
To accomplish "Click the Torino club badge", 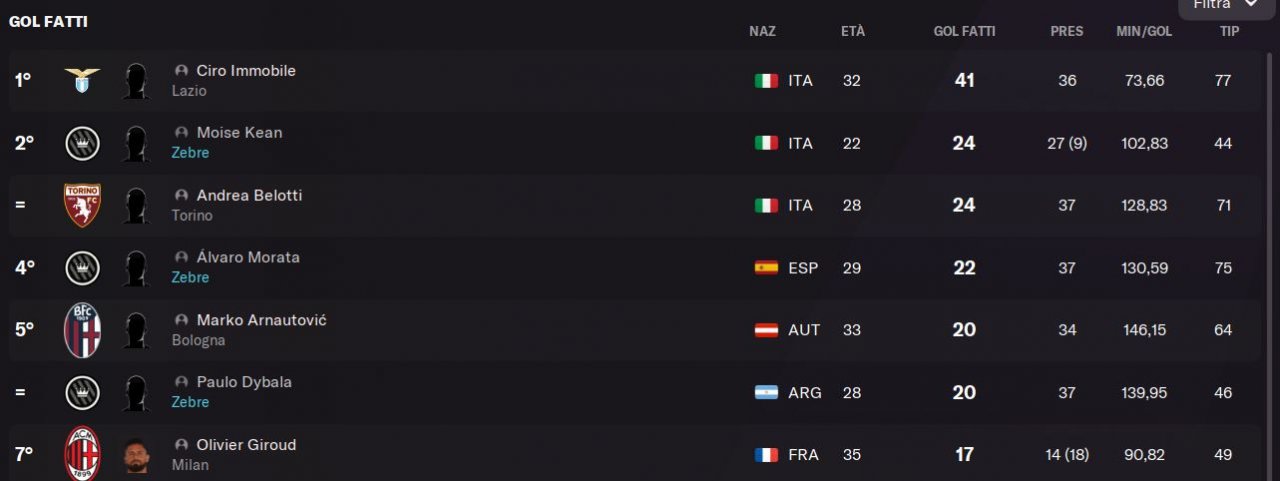I will (82, 205).
